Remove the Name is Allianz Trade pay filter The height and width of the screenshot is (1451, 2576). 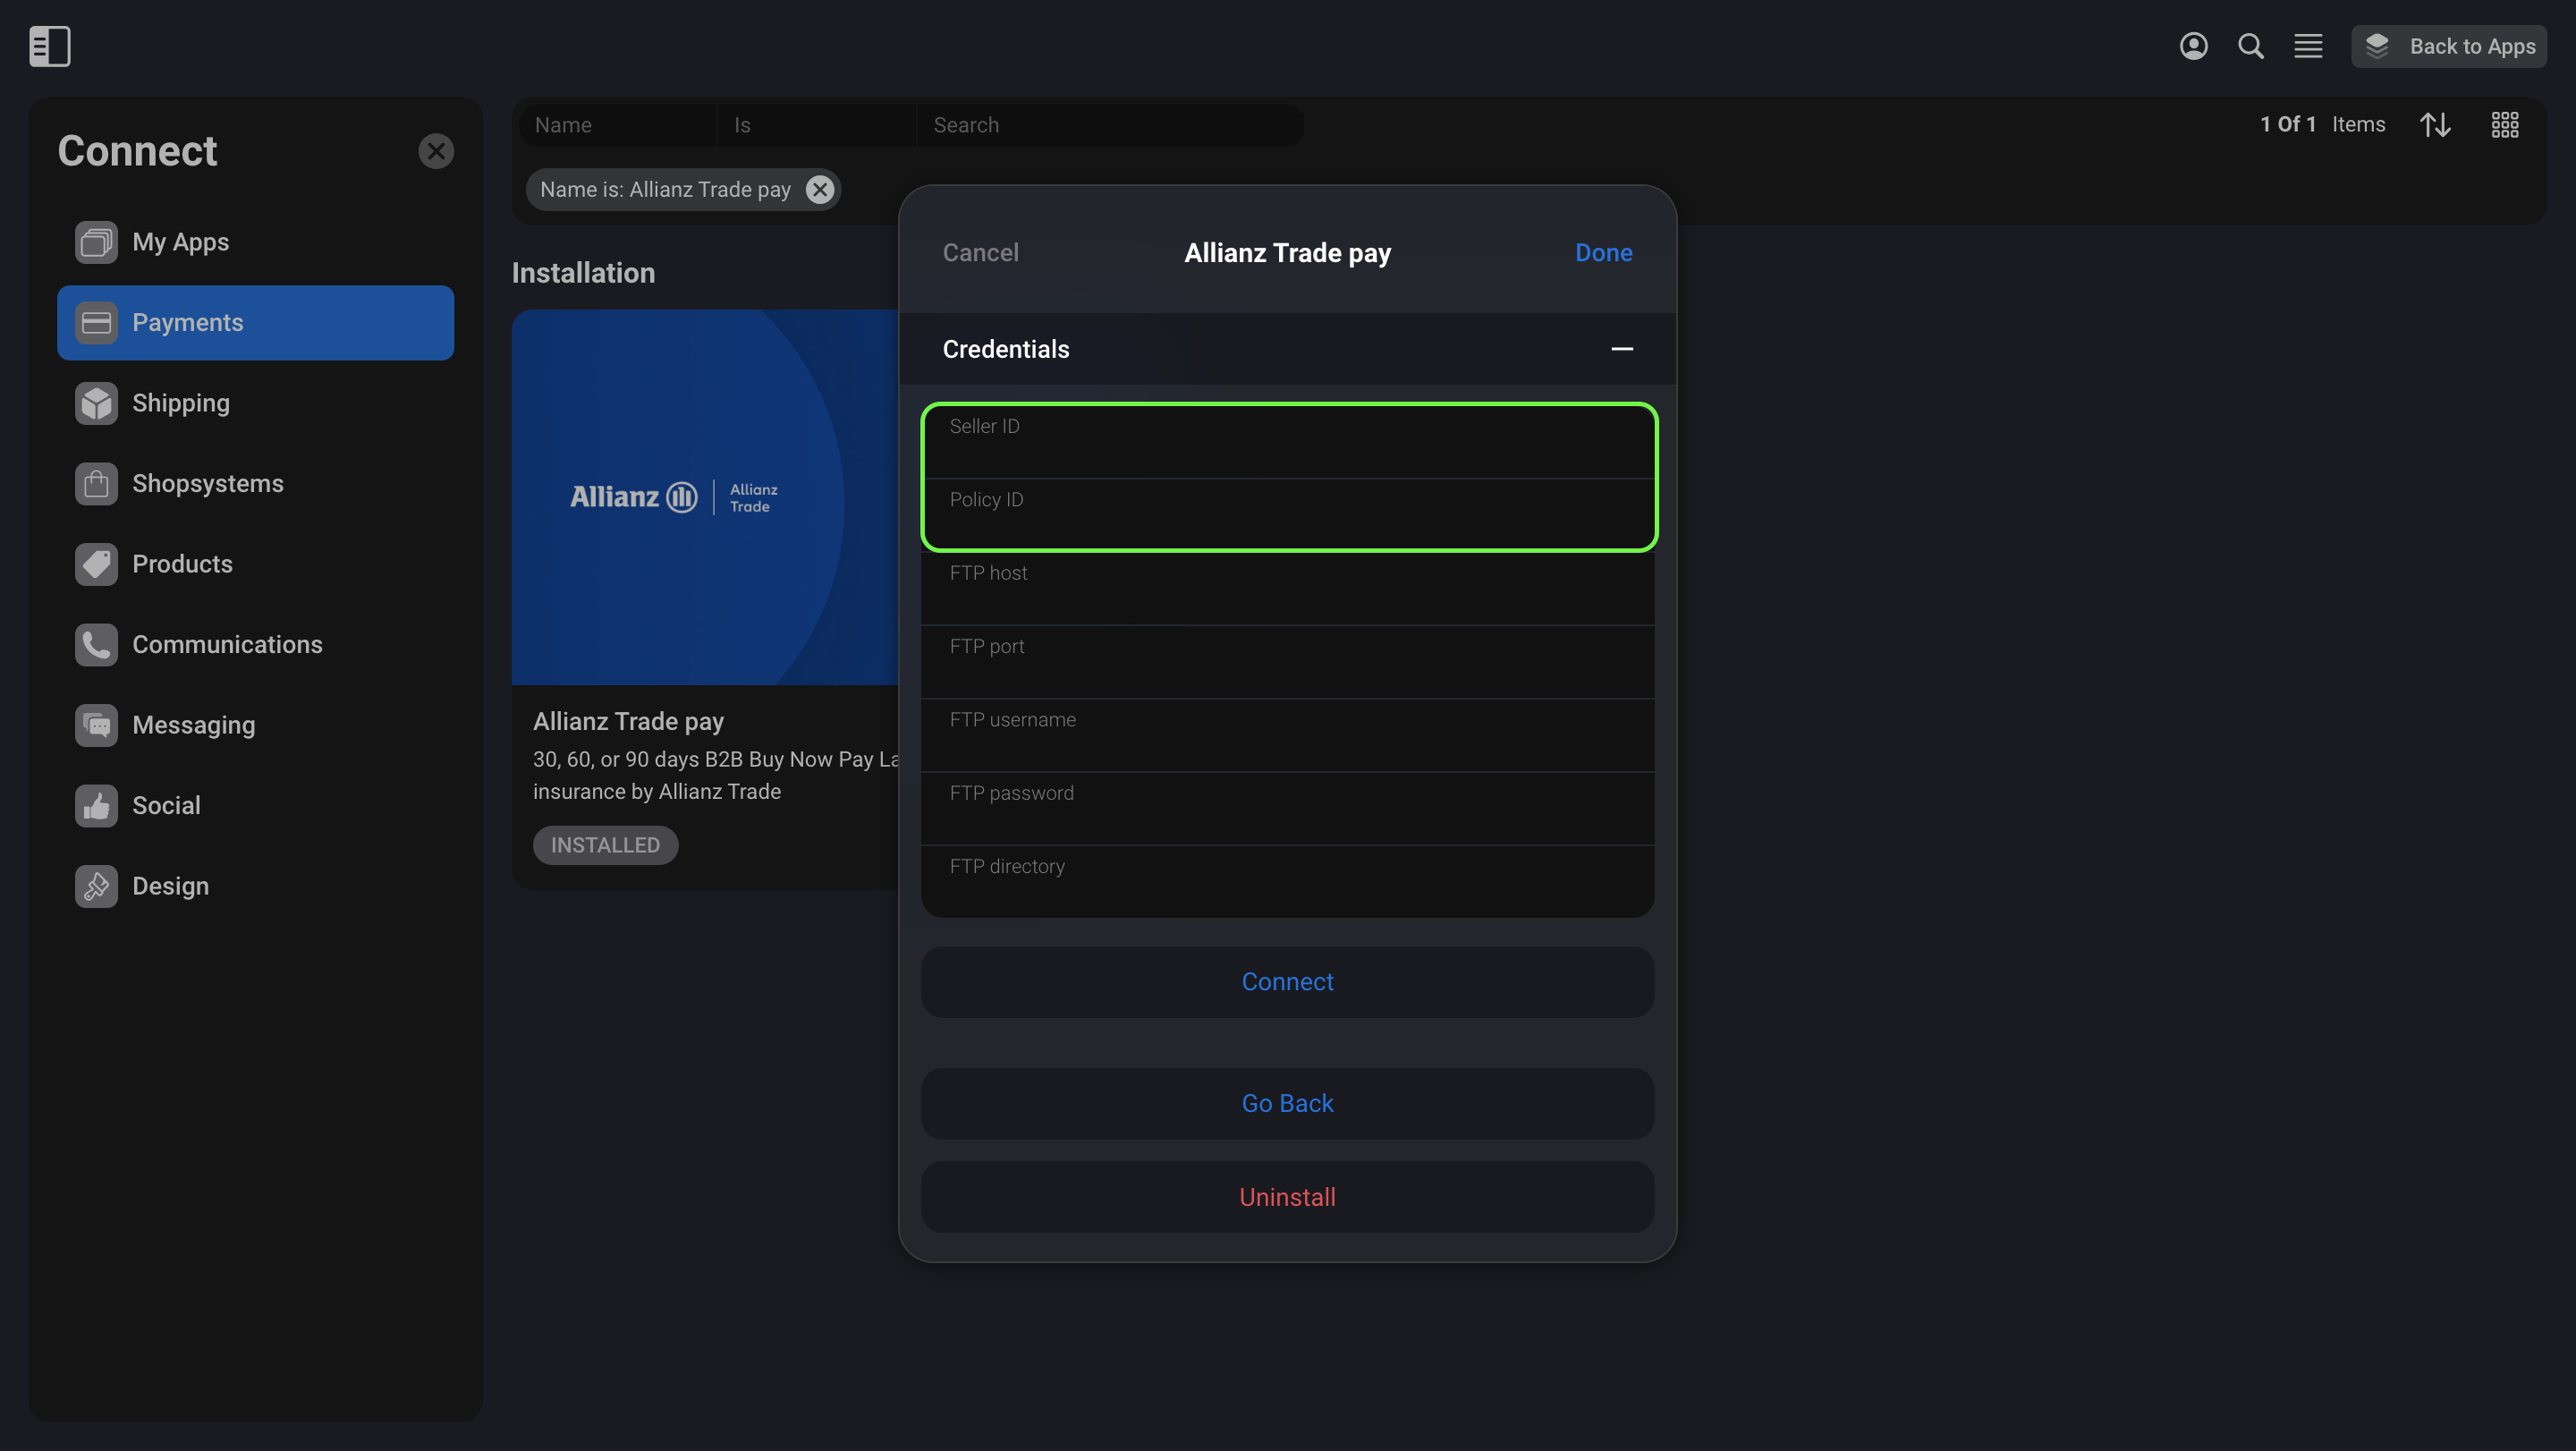(819, 189)
